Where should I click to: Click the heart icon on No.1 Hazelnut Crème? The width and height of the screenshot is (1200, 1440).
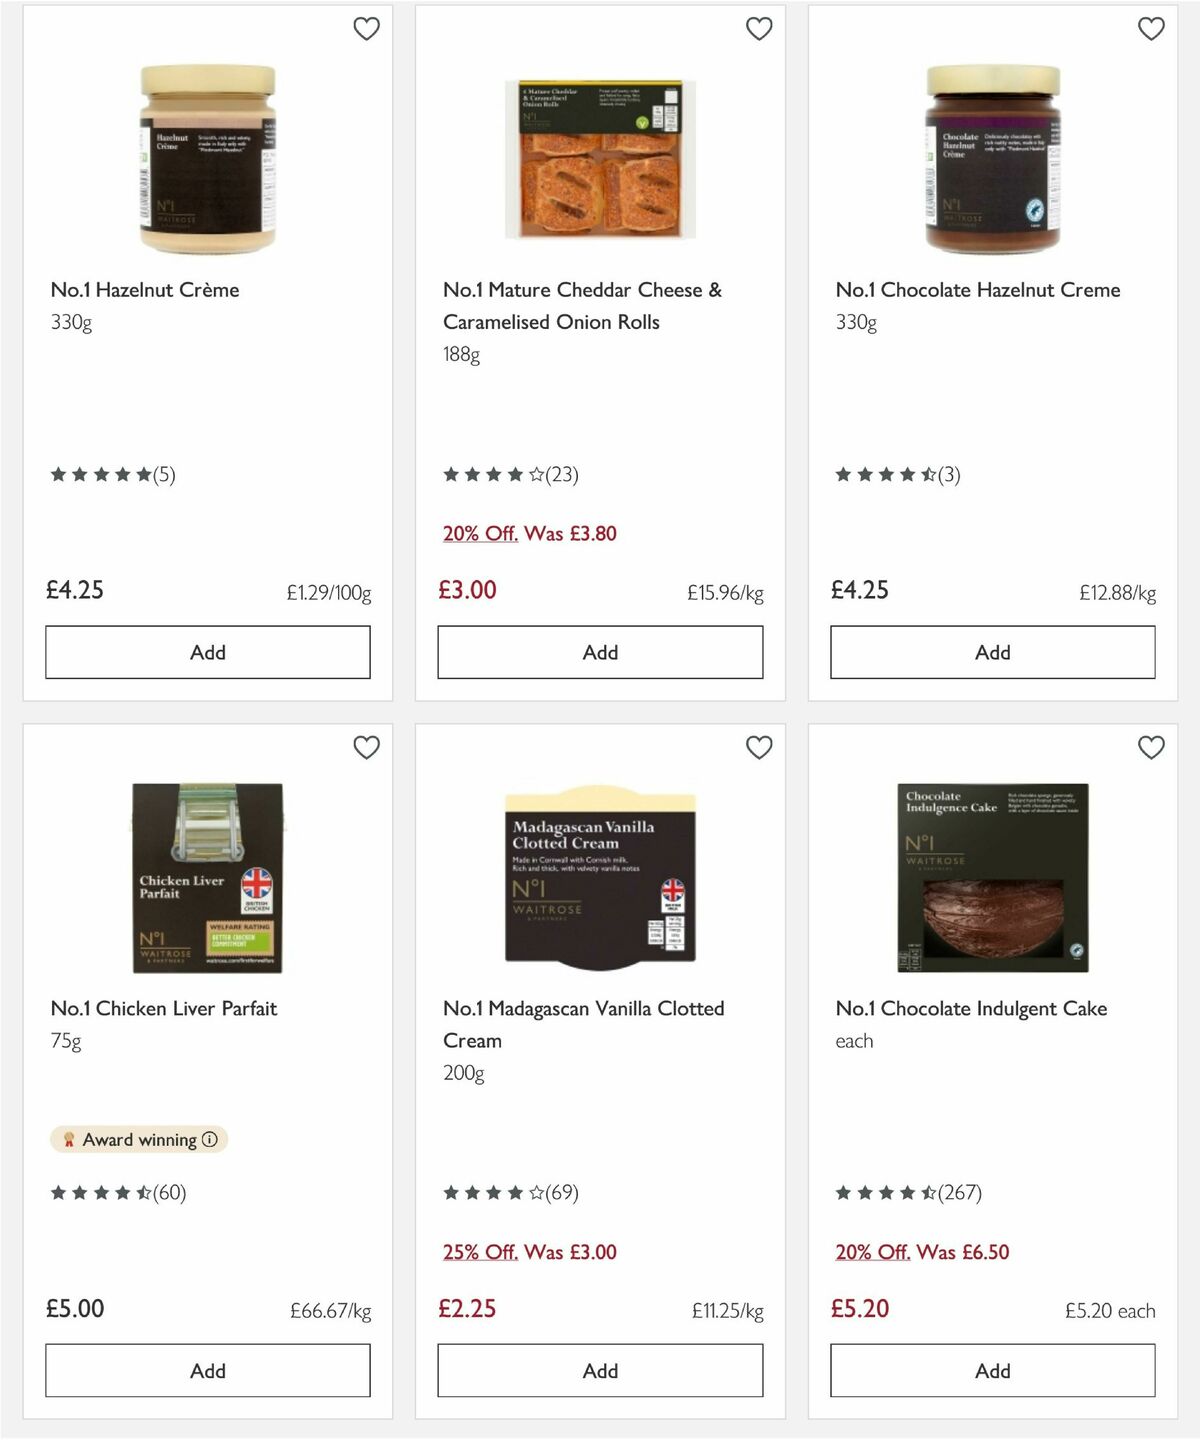(x=366, y=29)
